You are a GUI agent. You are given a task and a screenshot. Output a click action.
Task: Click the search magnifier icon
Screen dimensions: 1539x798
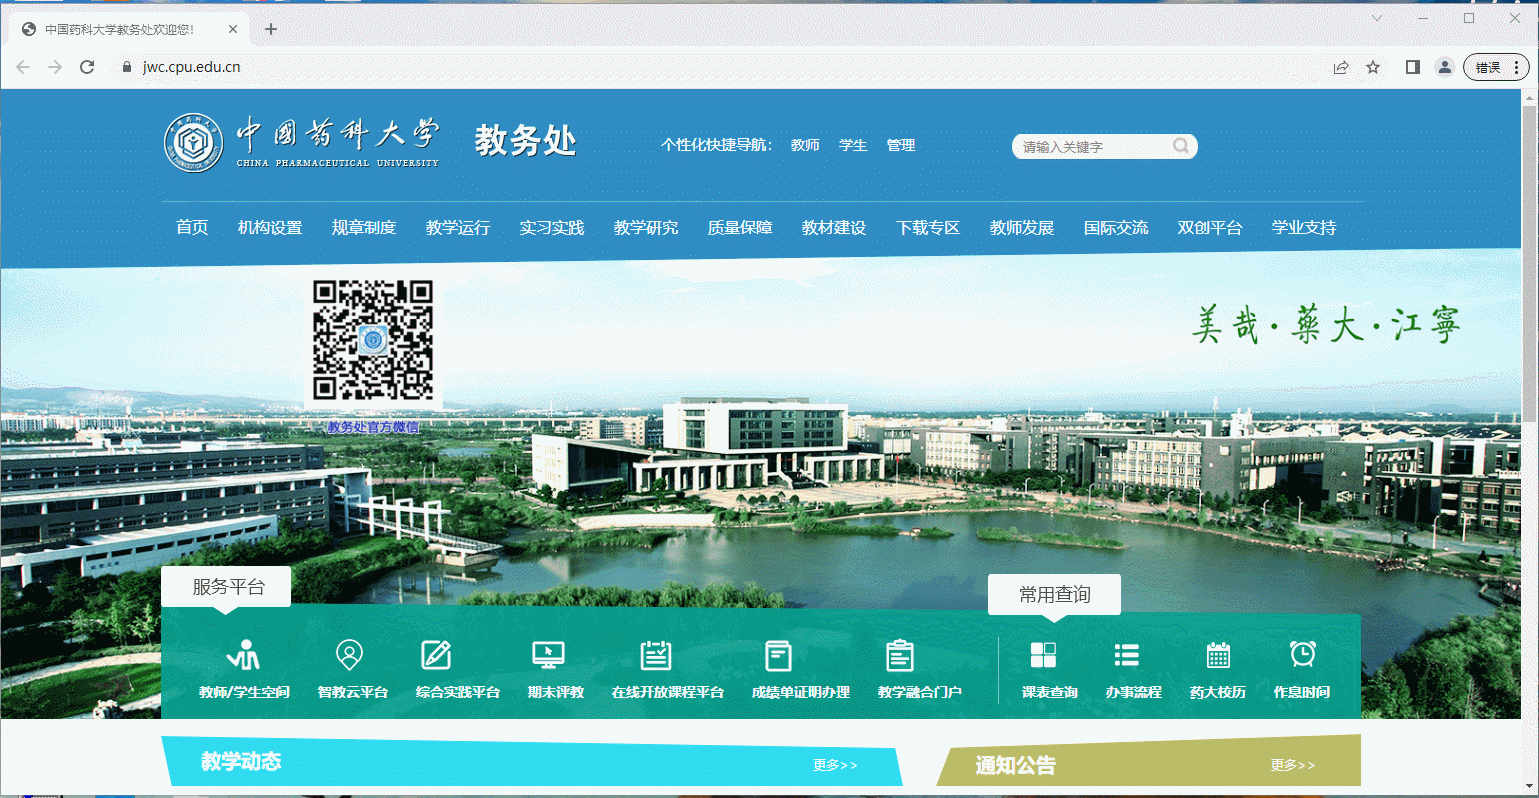pyautogui.click(x=1181, y=146)
